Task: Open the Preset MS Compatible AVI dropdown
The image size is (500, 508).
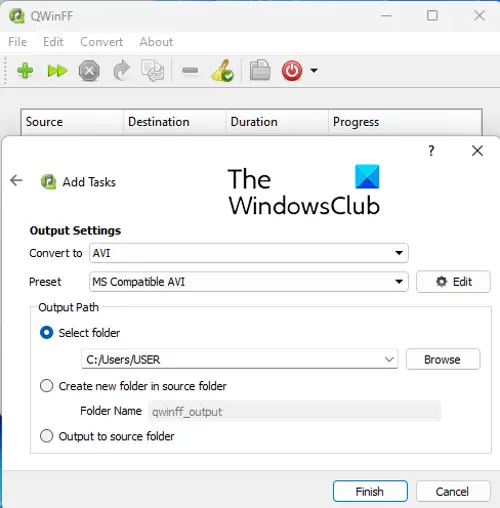Action: [249, 282]
